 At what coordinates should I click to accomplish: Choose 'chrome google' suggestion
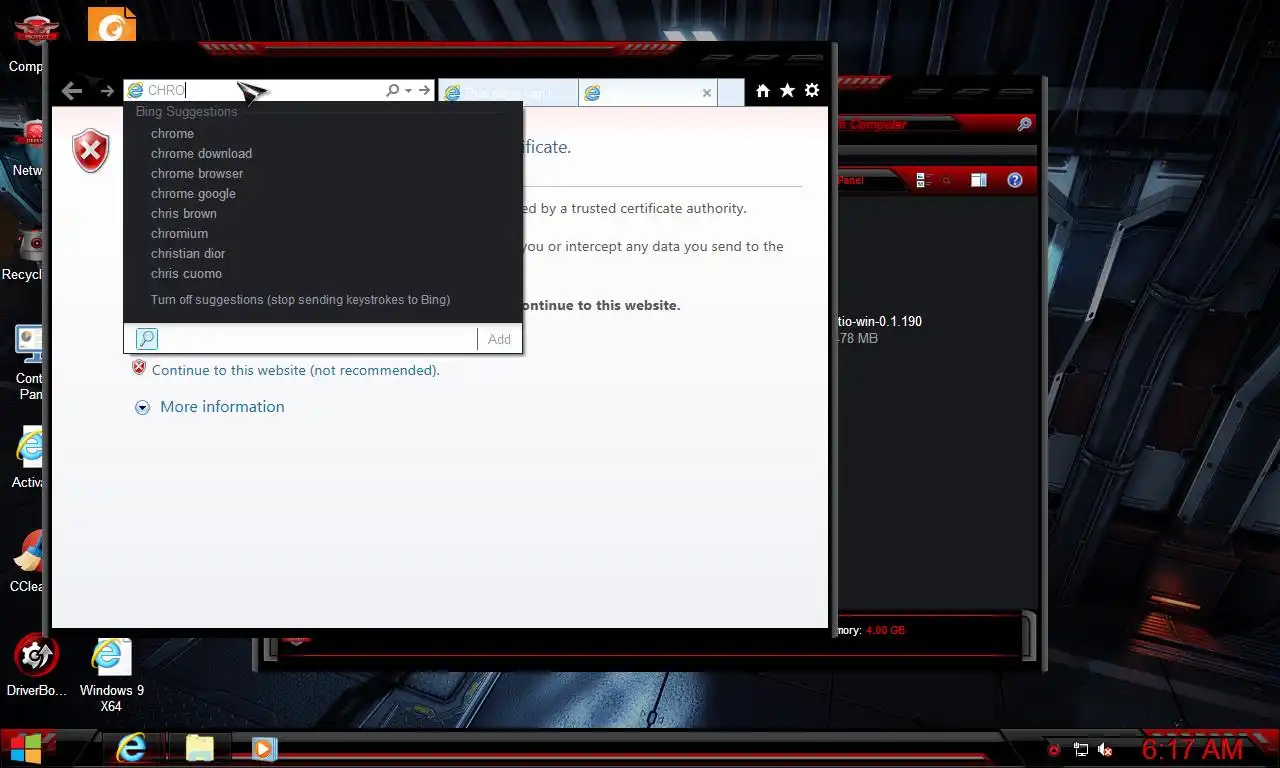pos(193,193)
